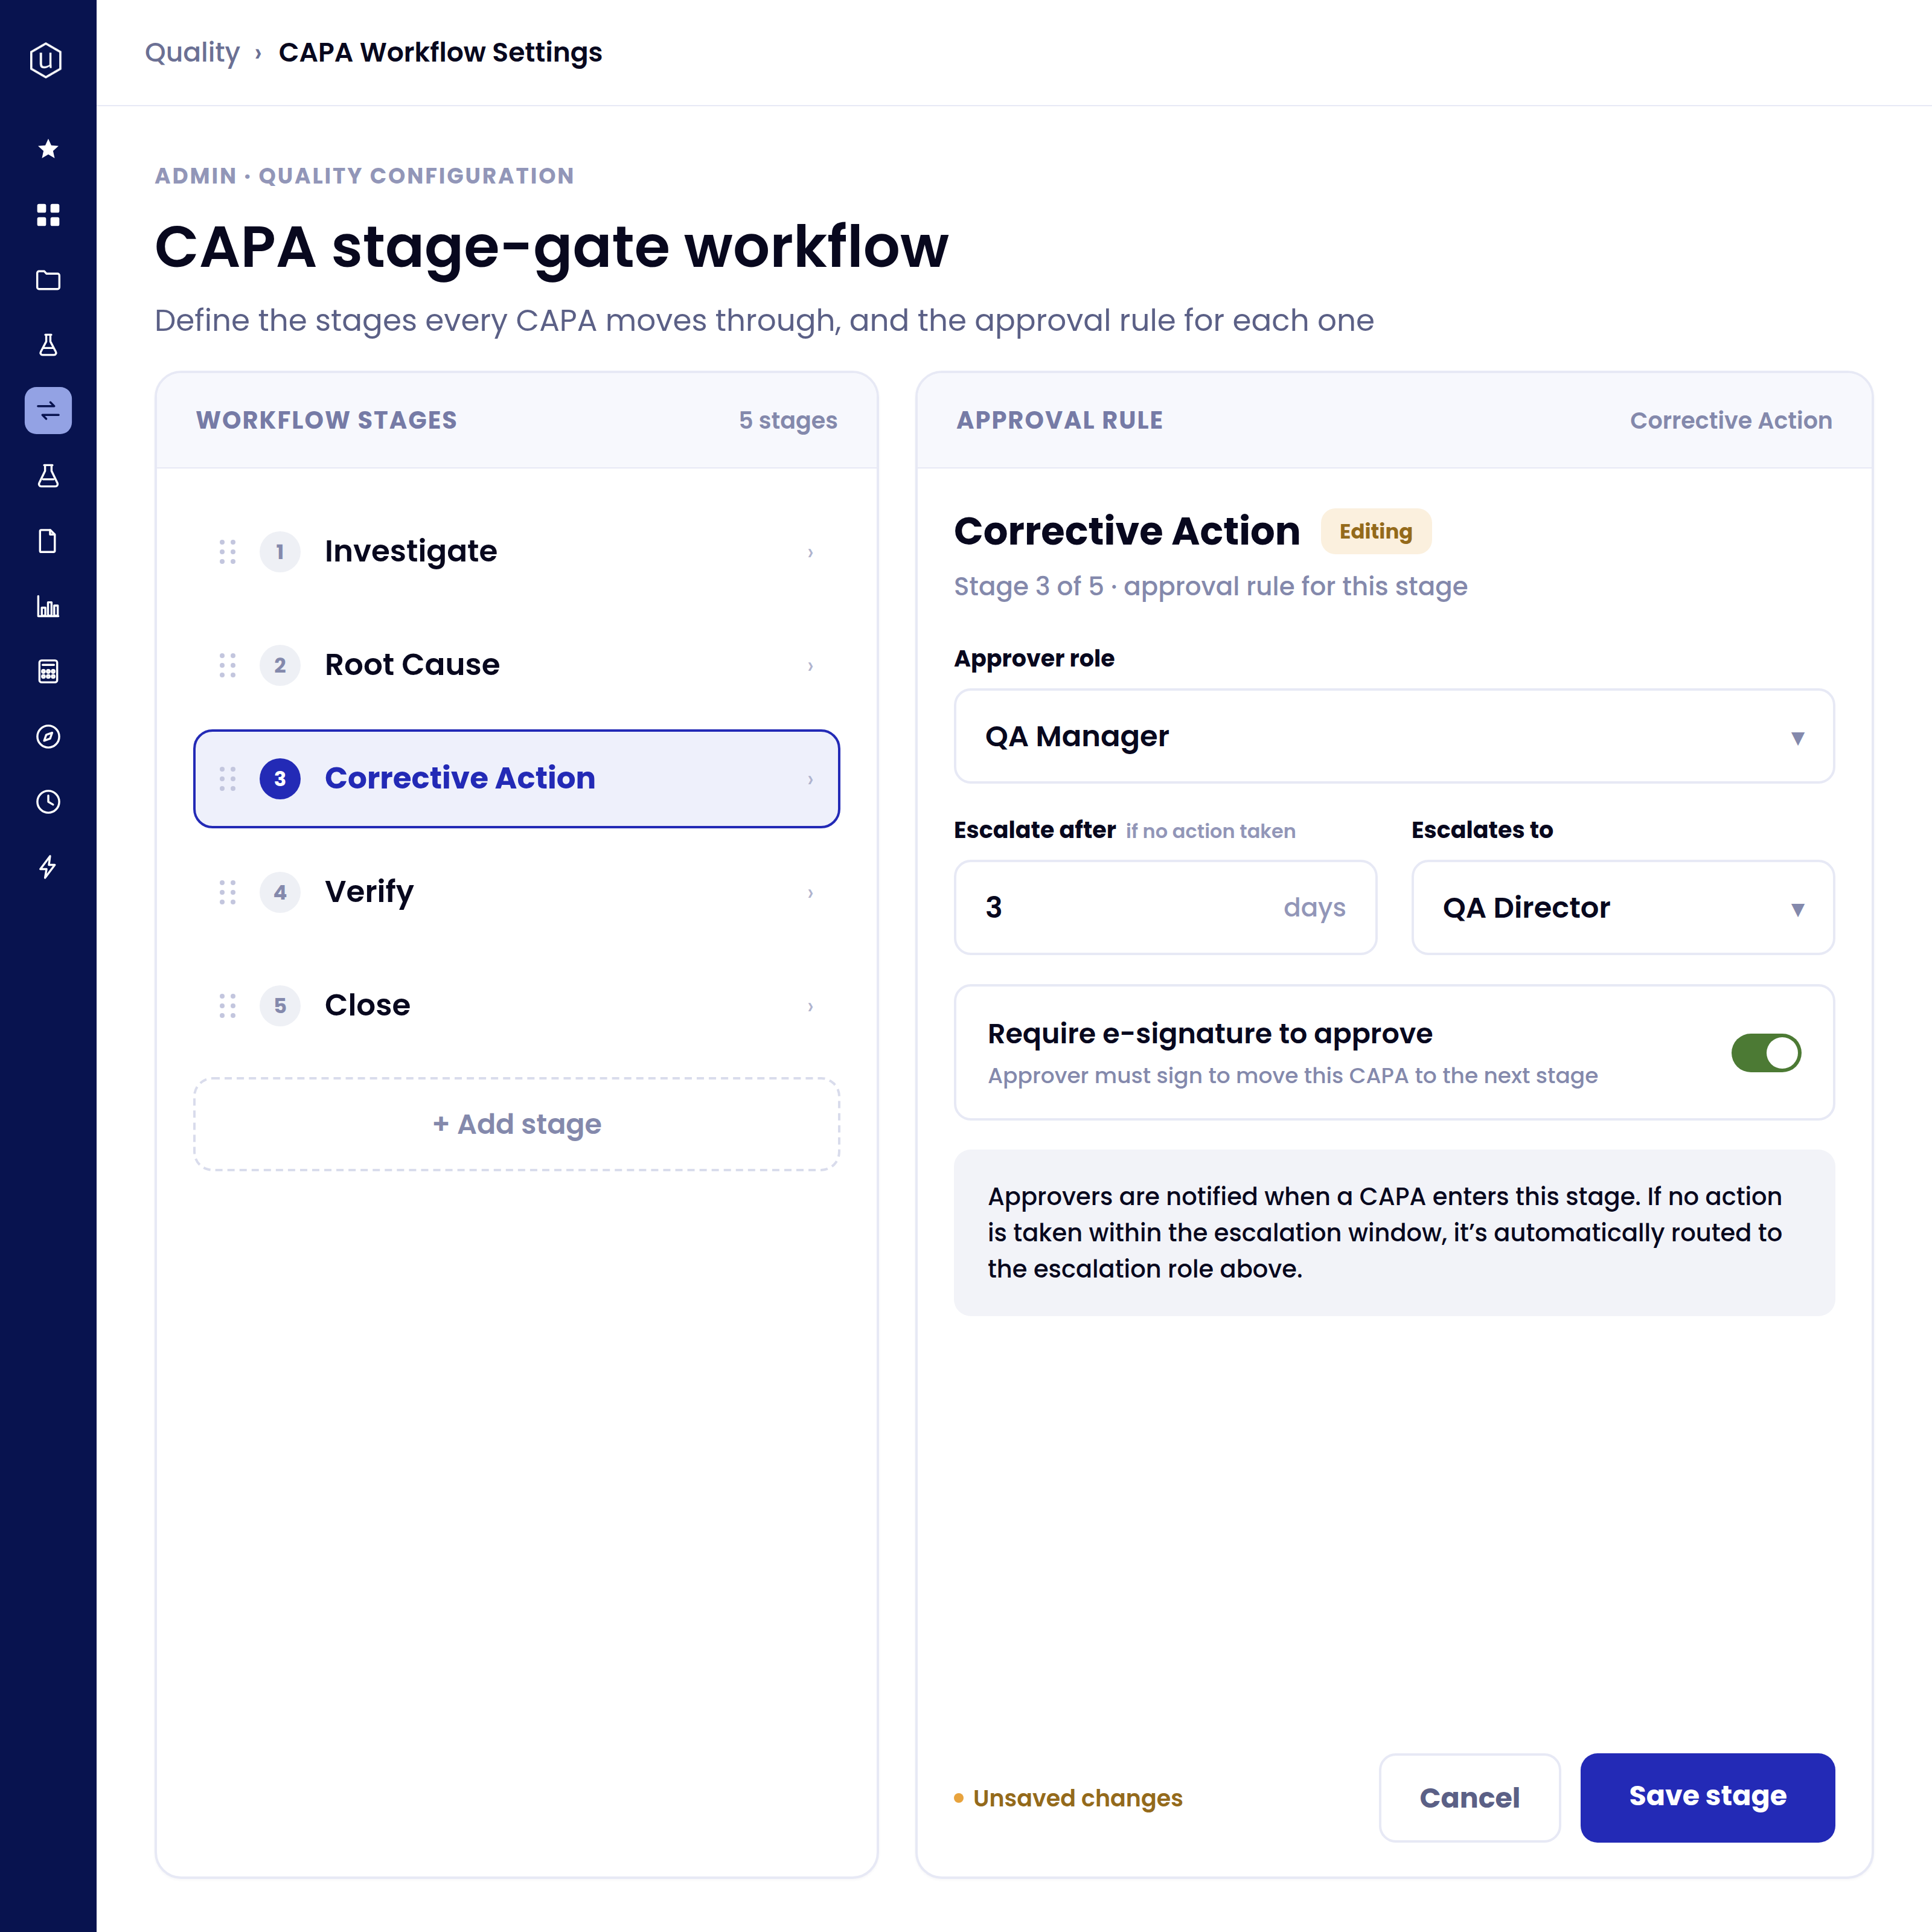Open the lower flask icon in sidebar

[x=47, y=476]
